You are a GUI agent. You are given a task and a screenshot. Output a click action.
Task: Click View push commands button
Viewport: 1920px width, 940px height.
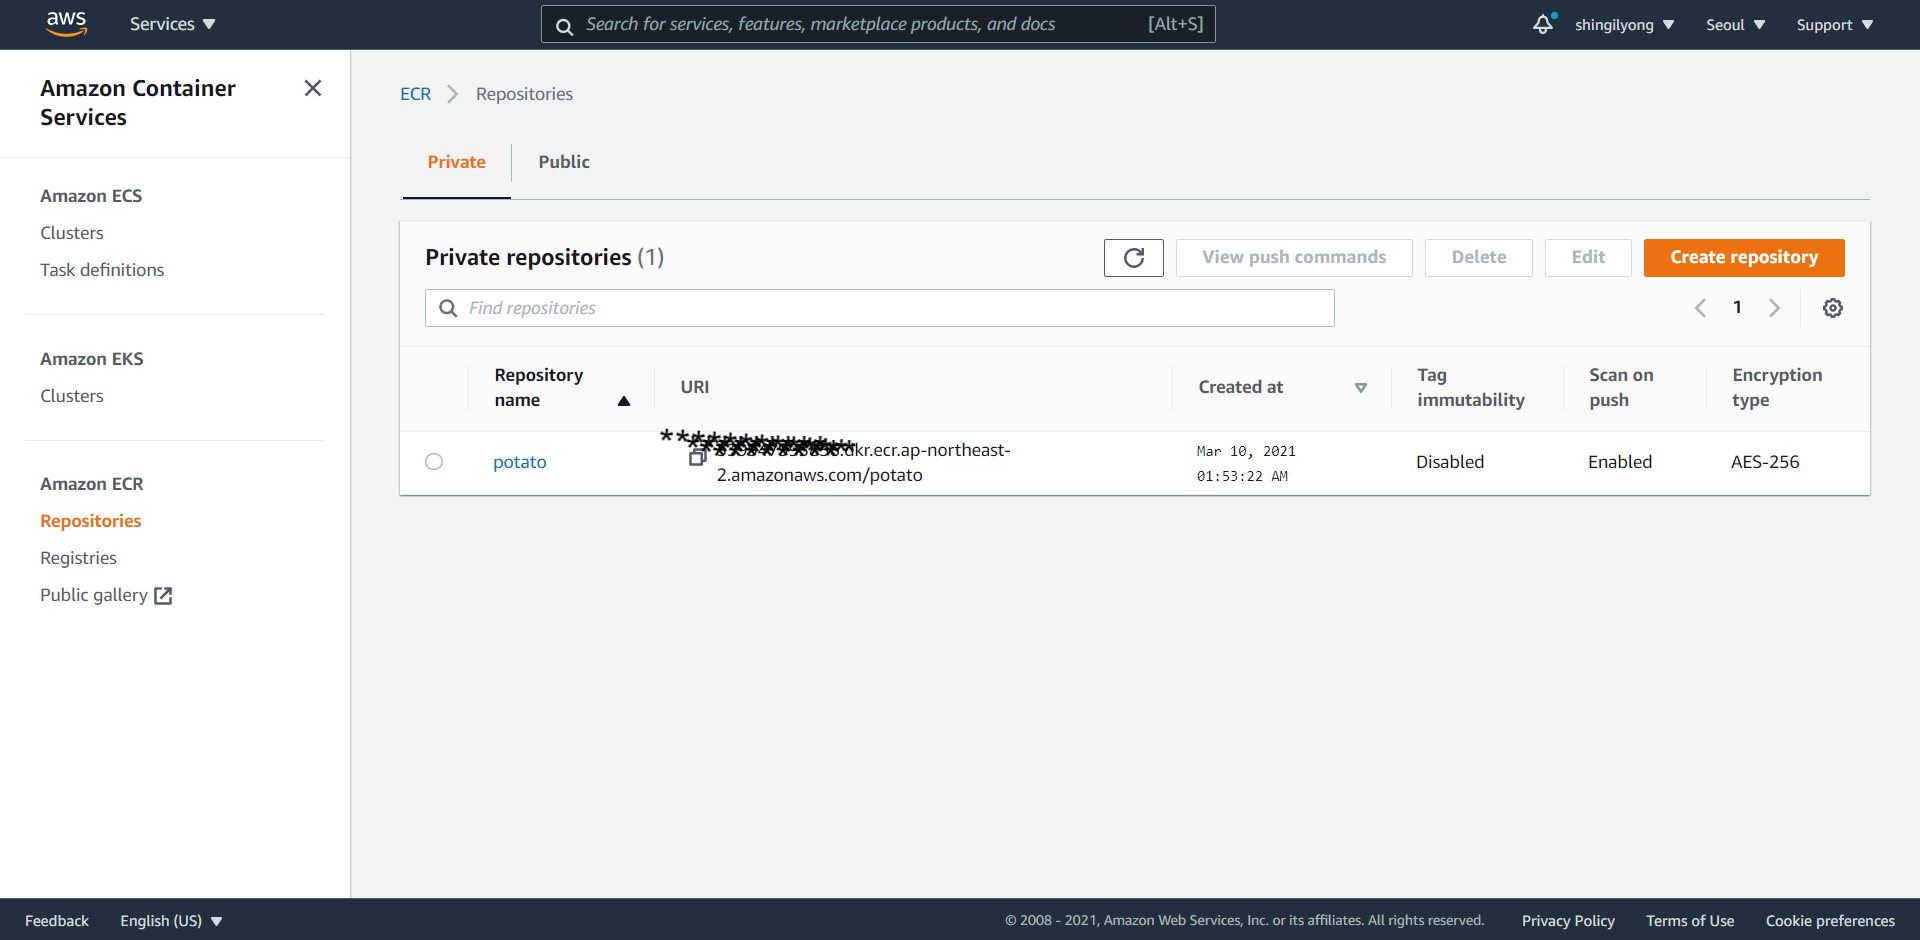tap(1294, 258)
